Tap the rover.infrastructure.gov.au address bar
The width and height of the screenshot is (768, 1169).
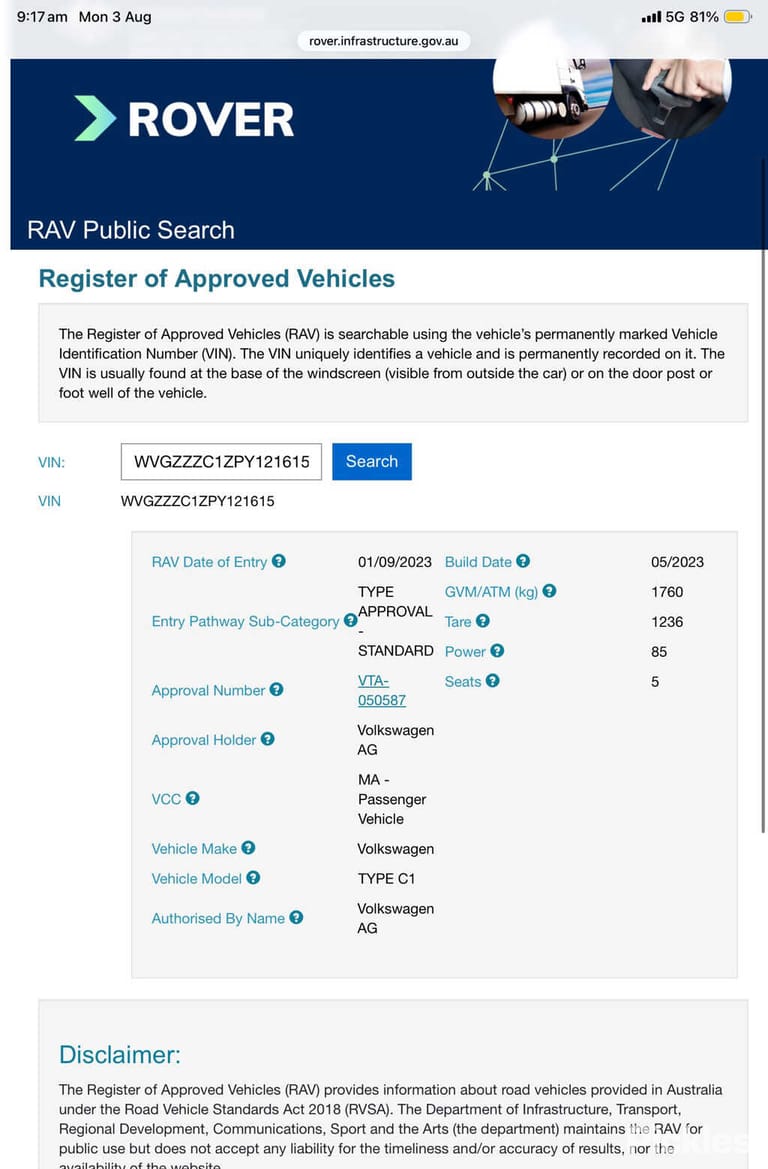[x=384, y=41]
